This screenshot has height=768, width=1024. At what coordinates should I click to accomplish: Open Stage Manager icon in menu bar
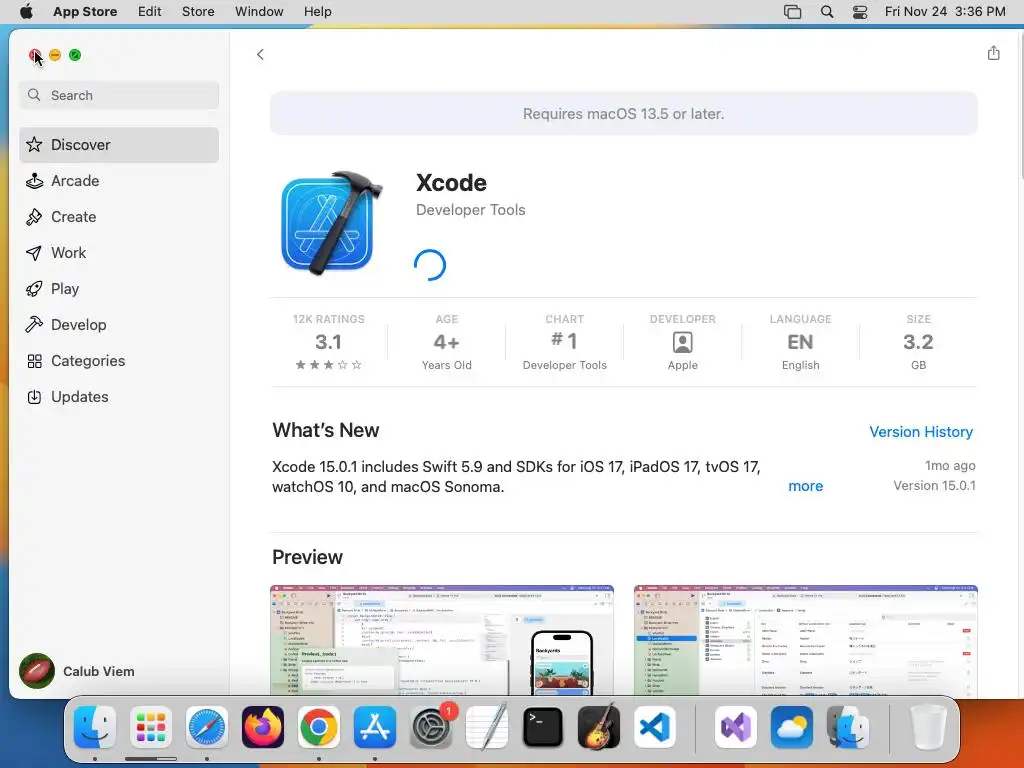792,12
